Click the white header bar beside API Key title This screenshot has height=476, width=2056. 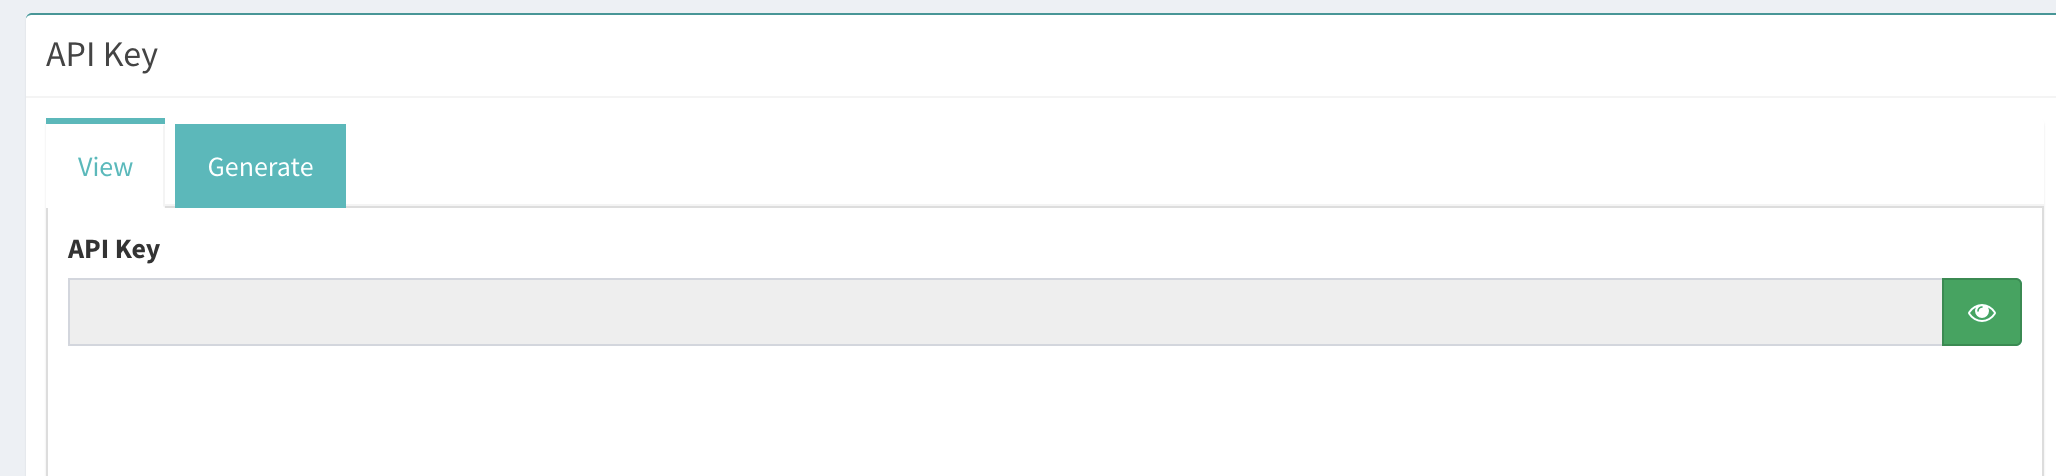point(1100,56)
